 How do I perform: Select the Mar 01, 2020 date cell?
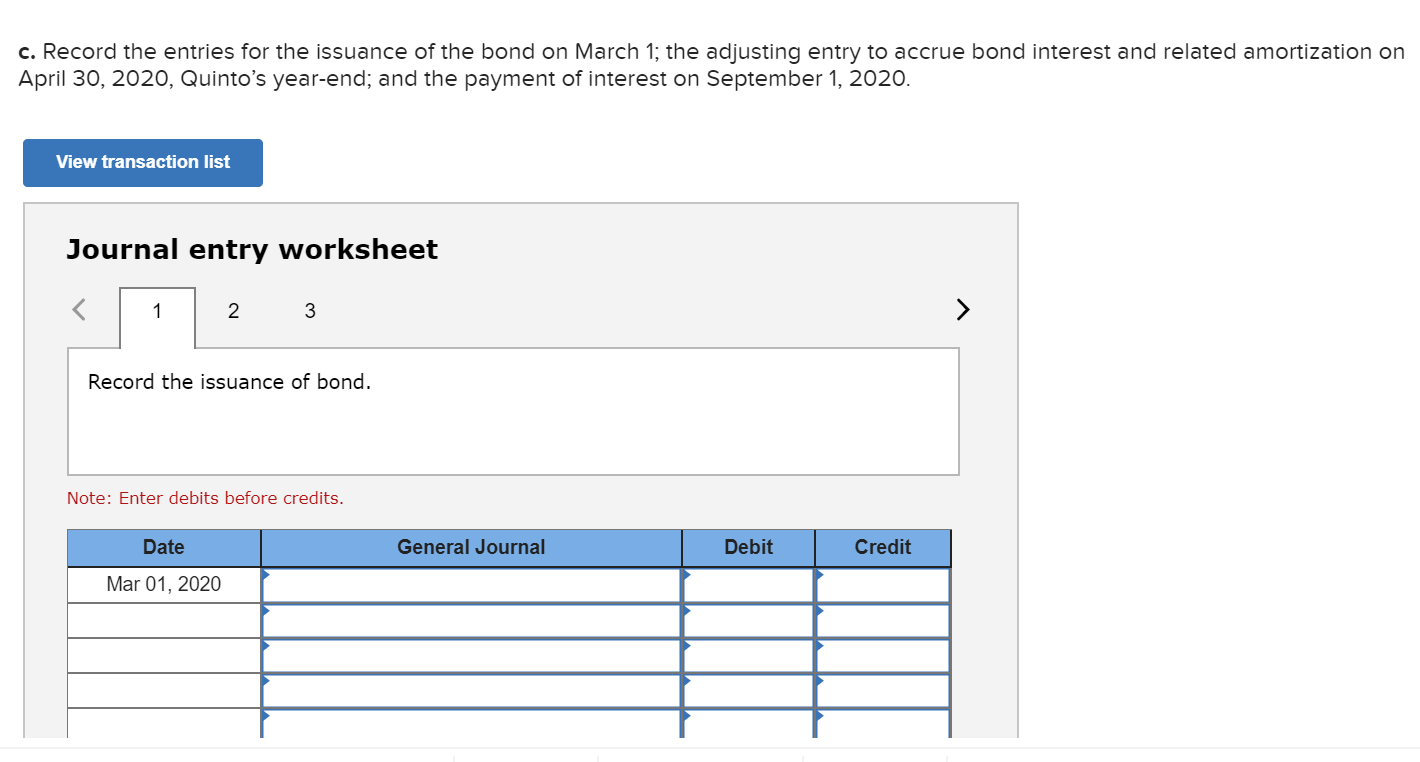(163, 584)
